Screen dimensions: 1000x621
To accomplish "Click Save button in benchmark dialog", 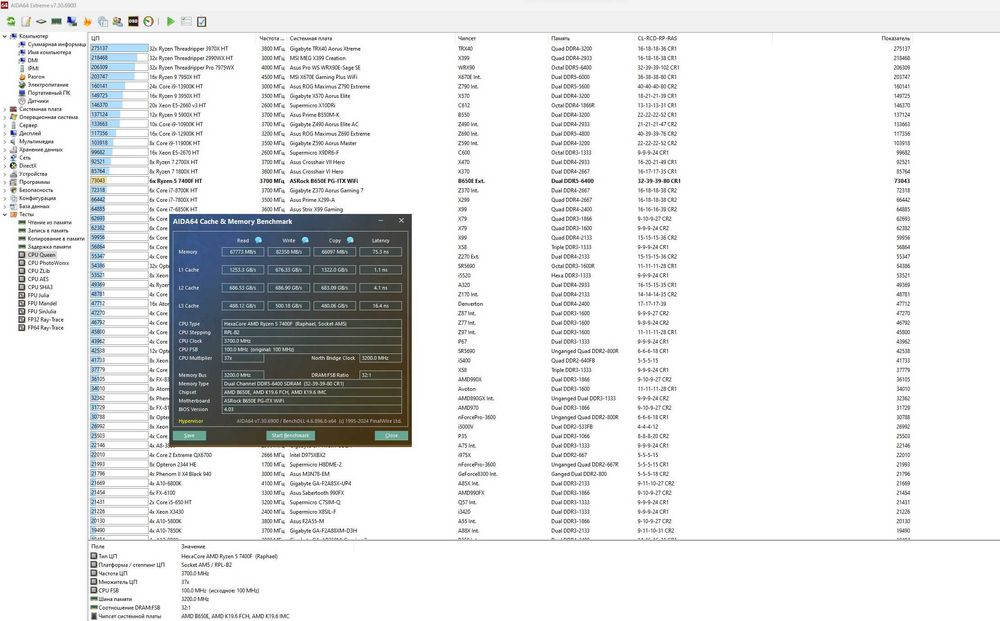I will tap(189, 435).
